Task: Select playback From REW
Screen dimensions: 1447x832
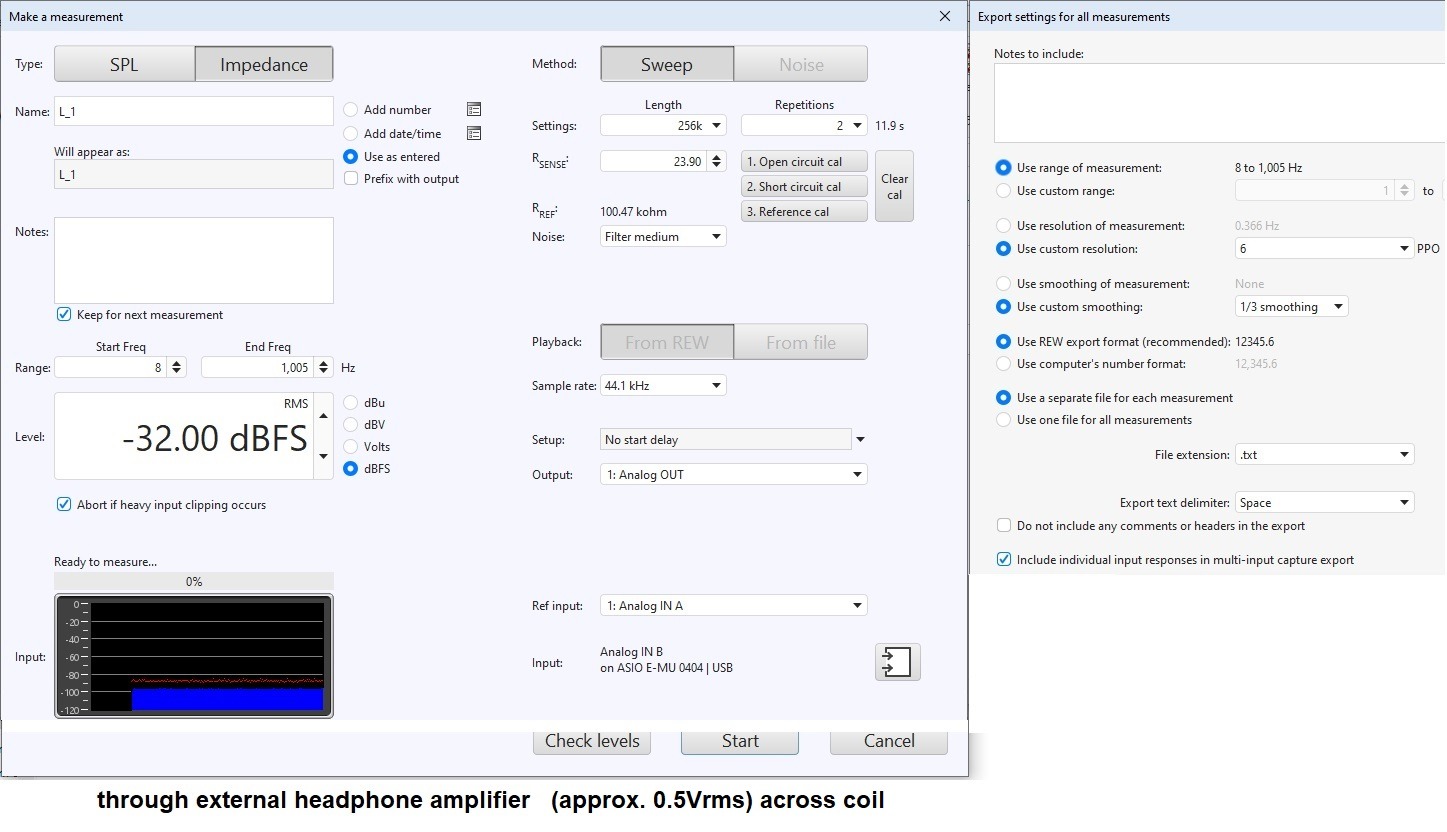Action: click(x=667, y=342)
